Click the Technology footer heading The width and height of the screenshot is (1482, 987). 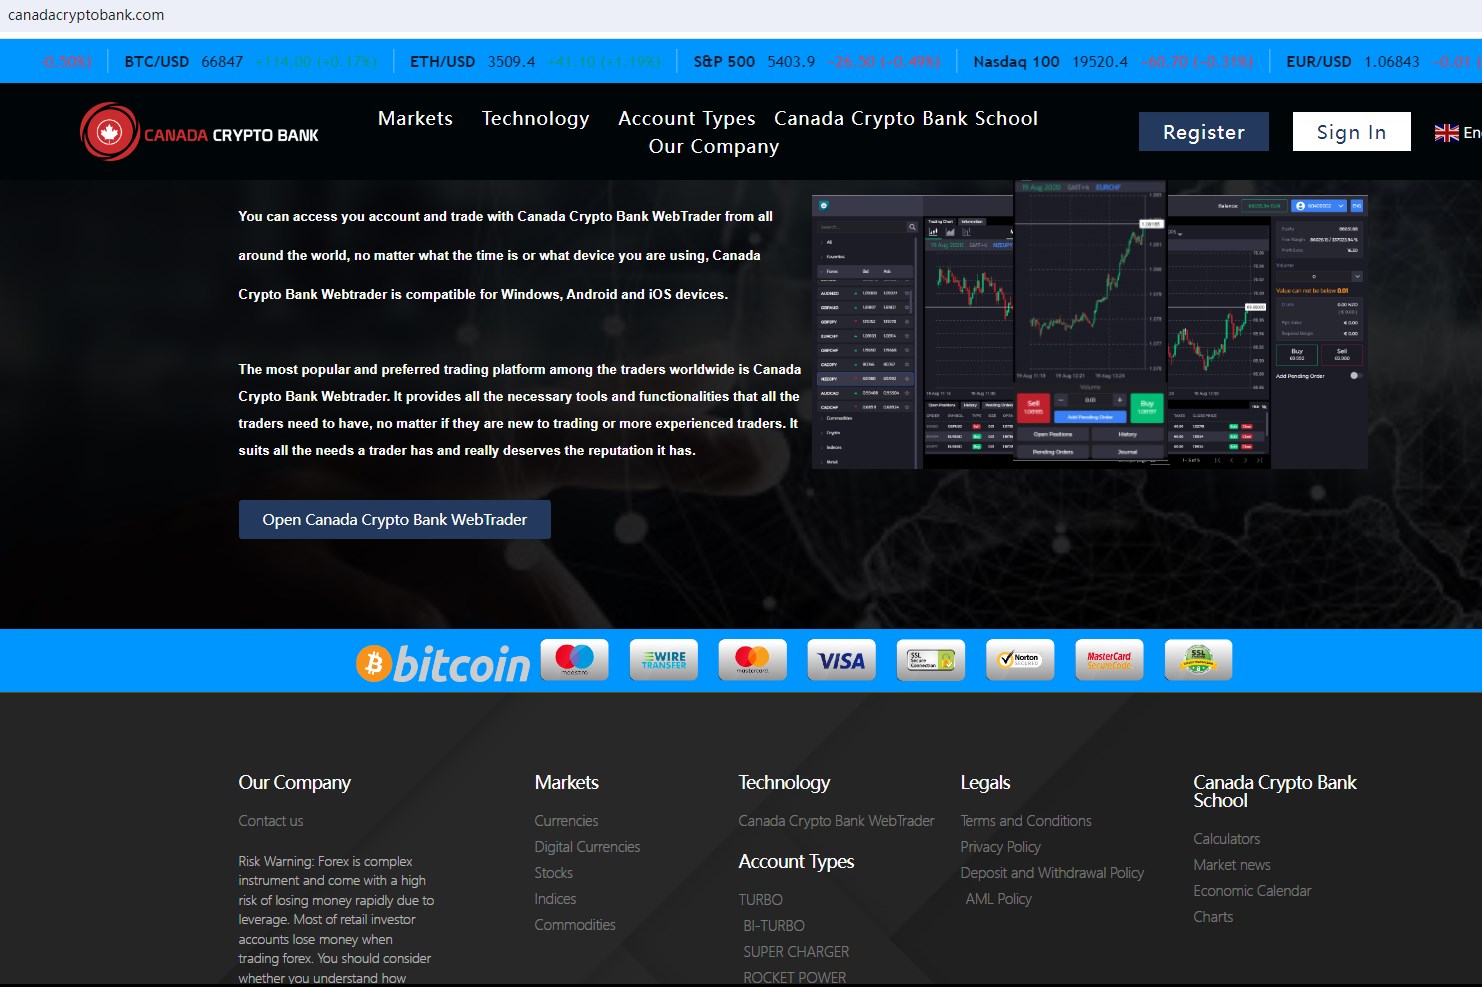[x=784, y=783]
